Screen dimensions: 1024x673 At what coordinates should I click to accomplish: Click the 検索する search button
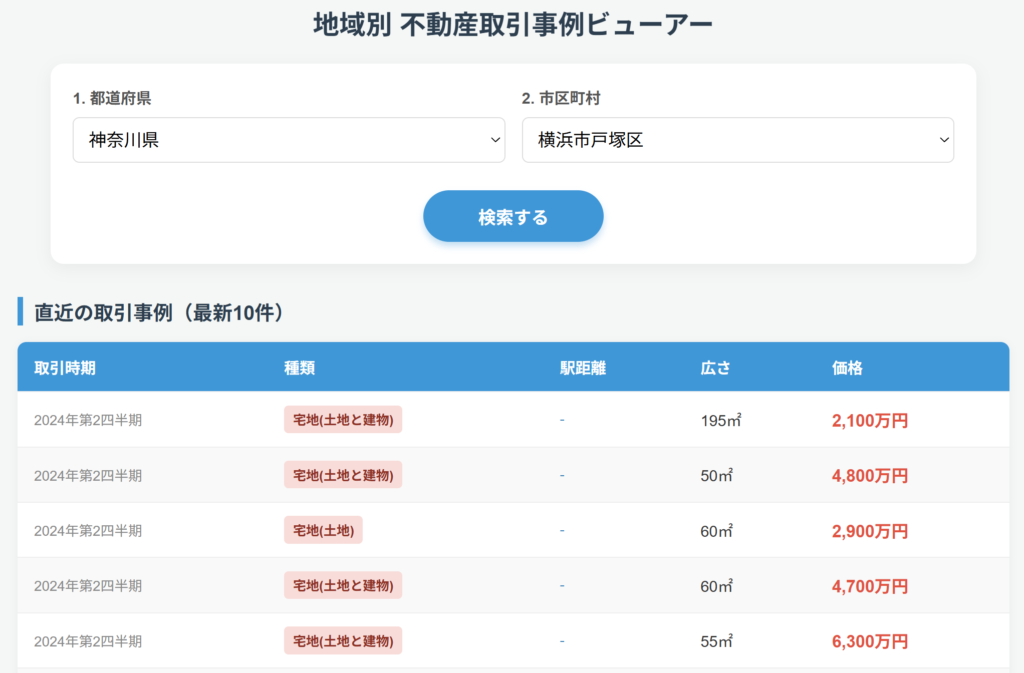point(513,217)
